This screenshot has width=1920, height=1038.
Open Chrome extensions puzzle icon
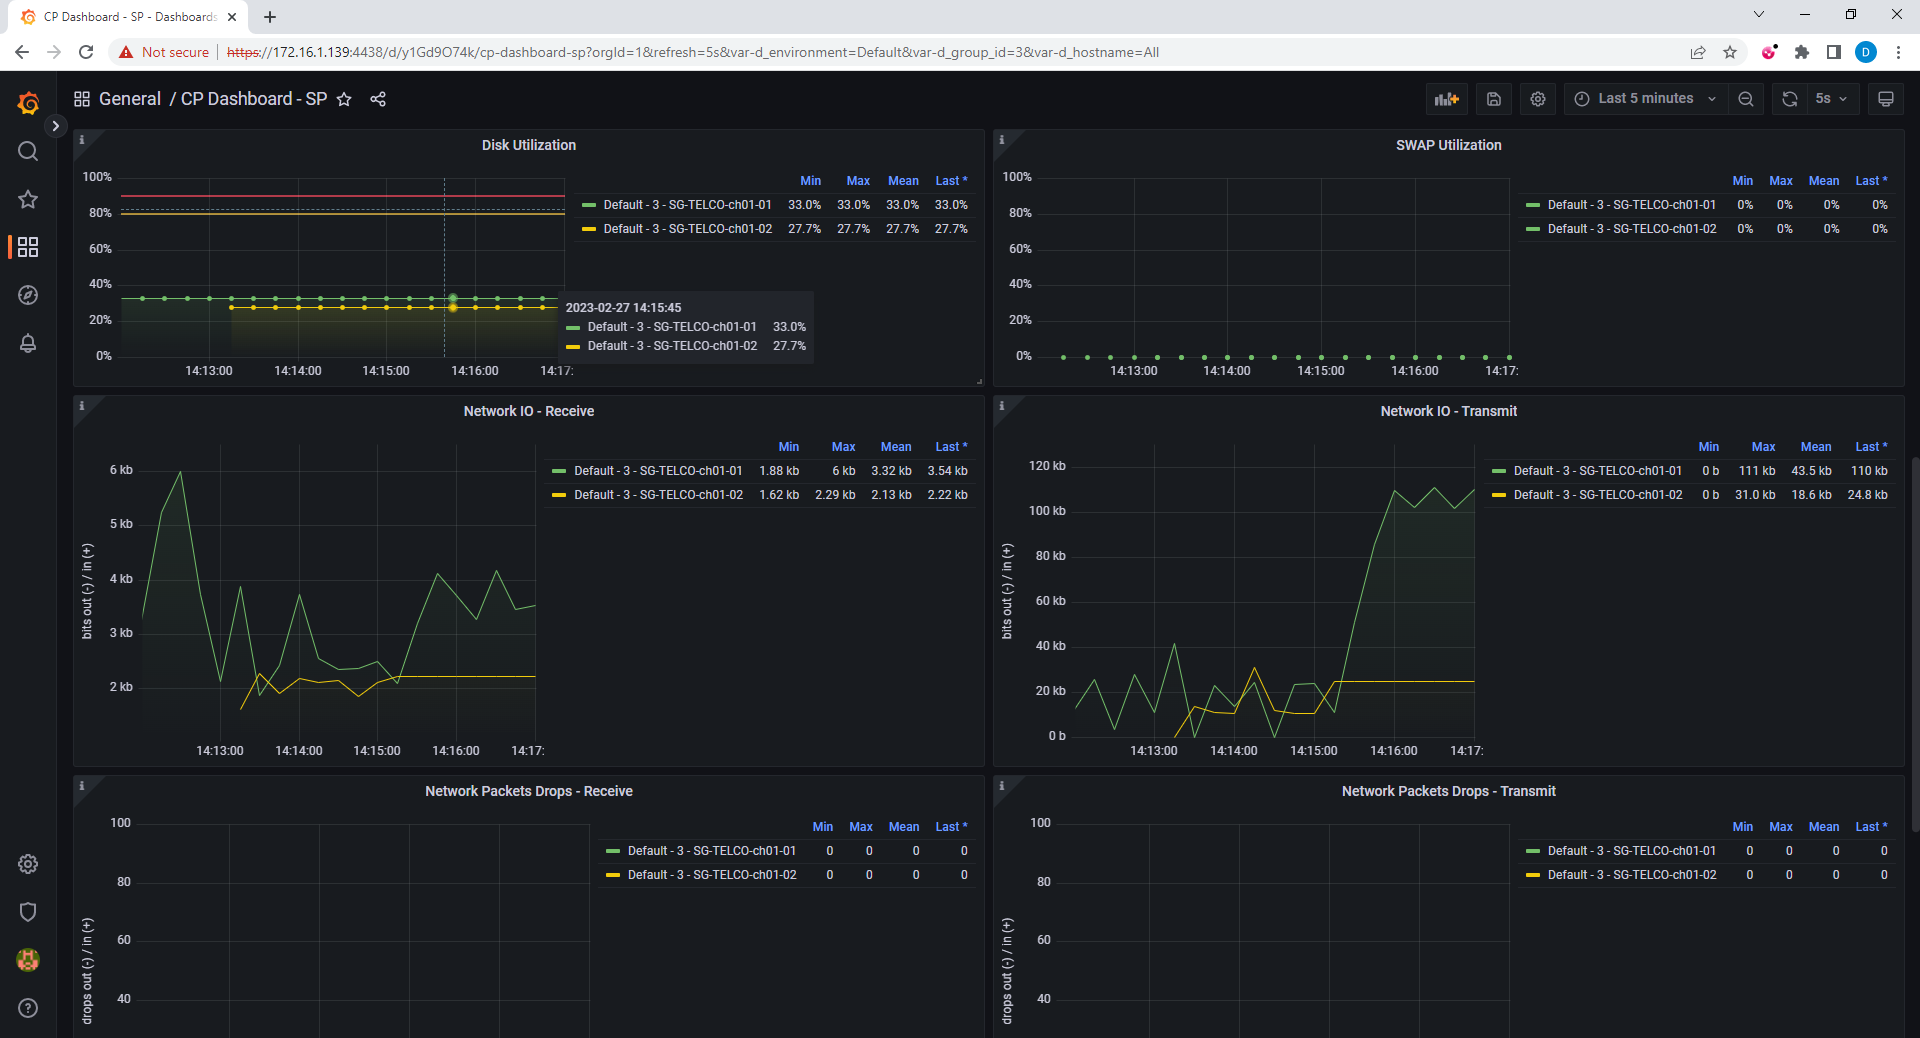(x=1802, y=52)
